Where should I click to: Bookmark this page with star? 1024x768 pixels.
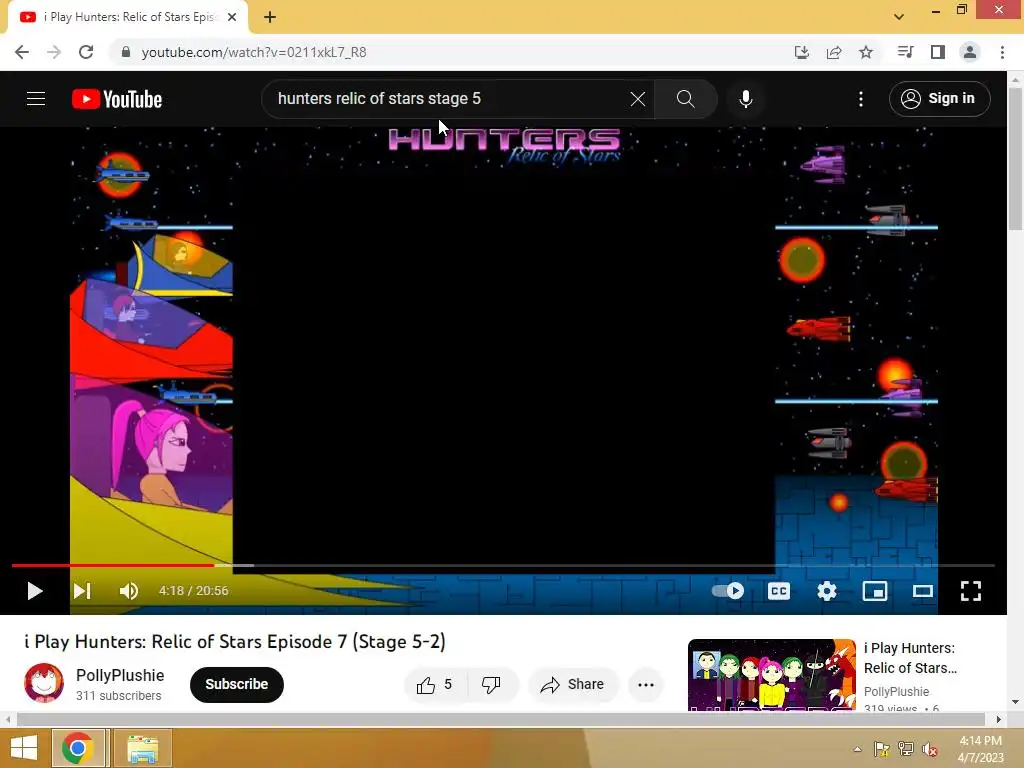coord(866,52)
